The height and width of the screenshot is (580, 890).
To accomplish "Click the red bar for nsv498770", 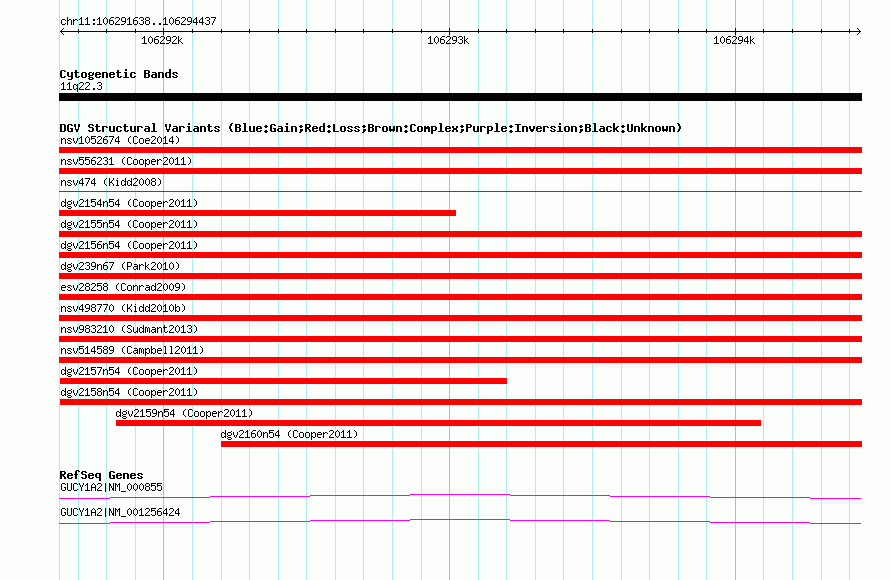I will coord(460,318).
